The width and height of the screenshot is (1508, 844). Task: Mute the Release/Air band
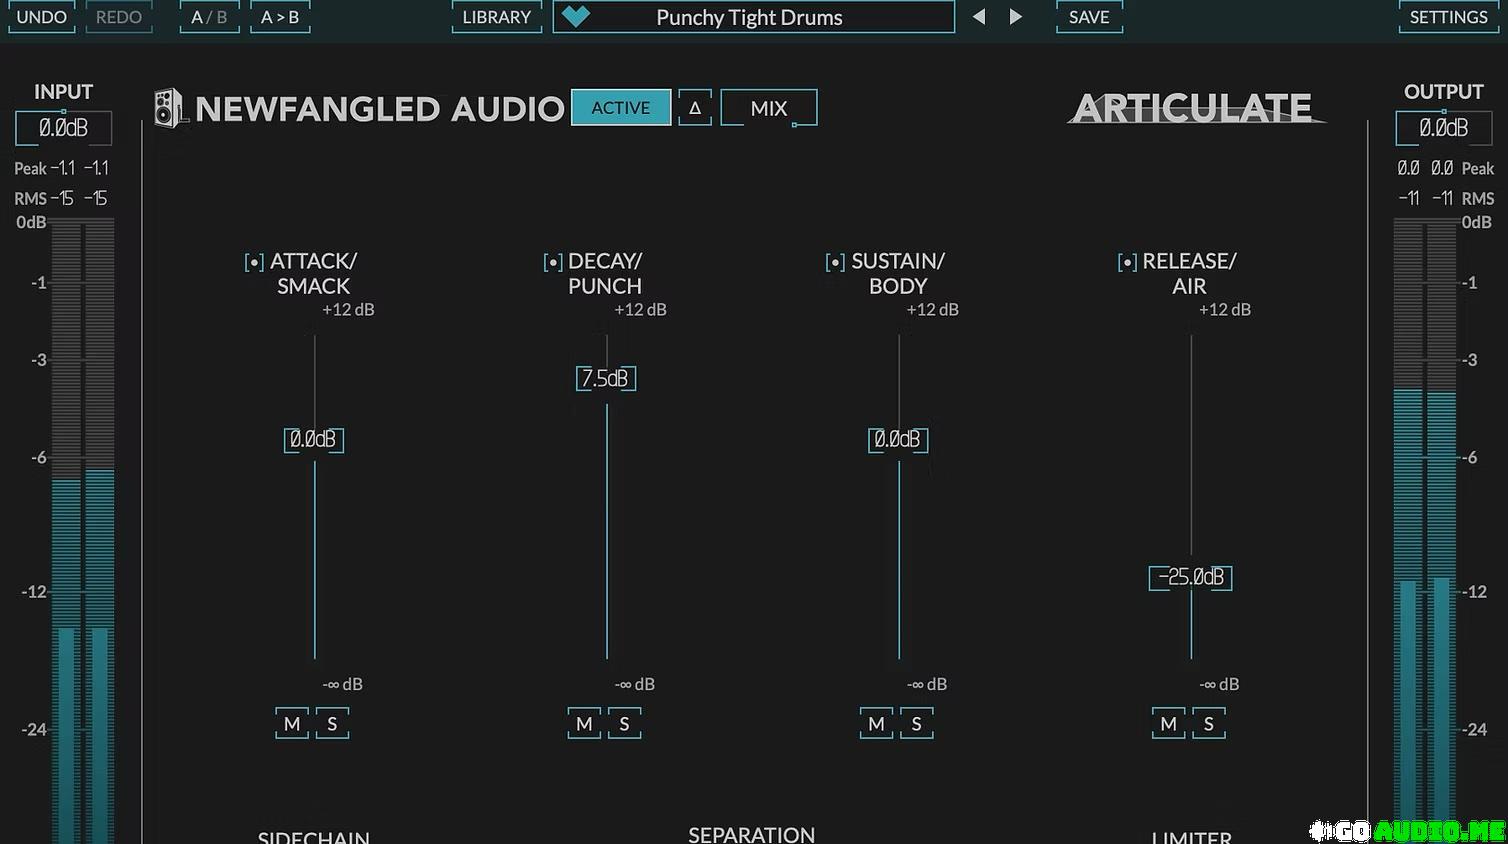pos(1168,723)
